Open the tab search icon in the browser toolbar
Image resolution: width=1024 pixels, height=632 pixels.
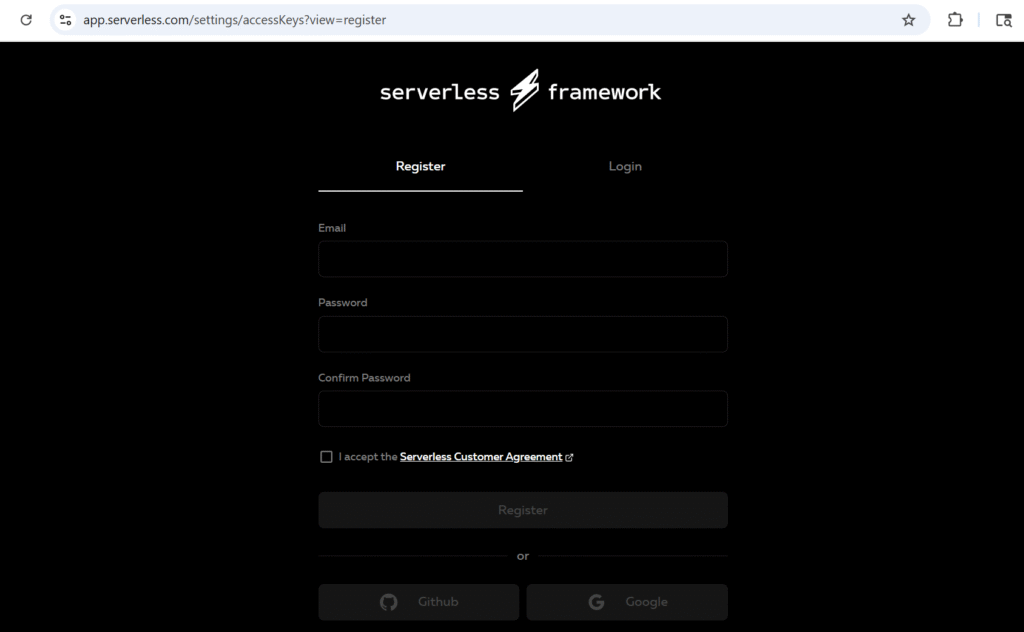[1004, 20]
